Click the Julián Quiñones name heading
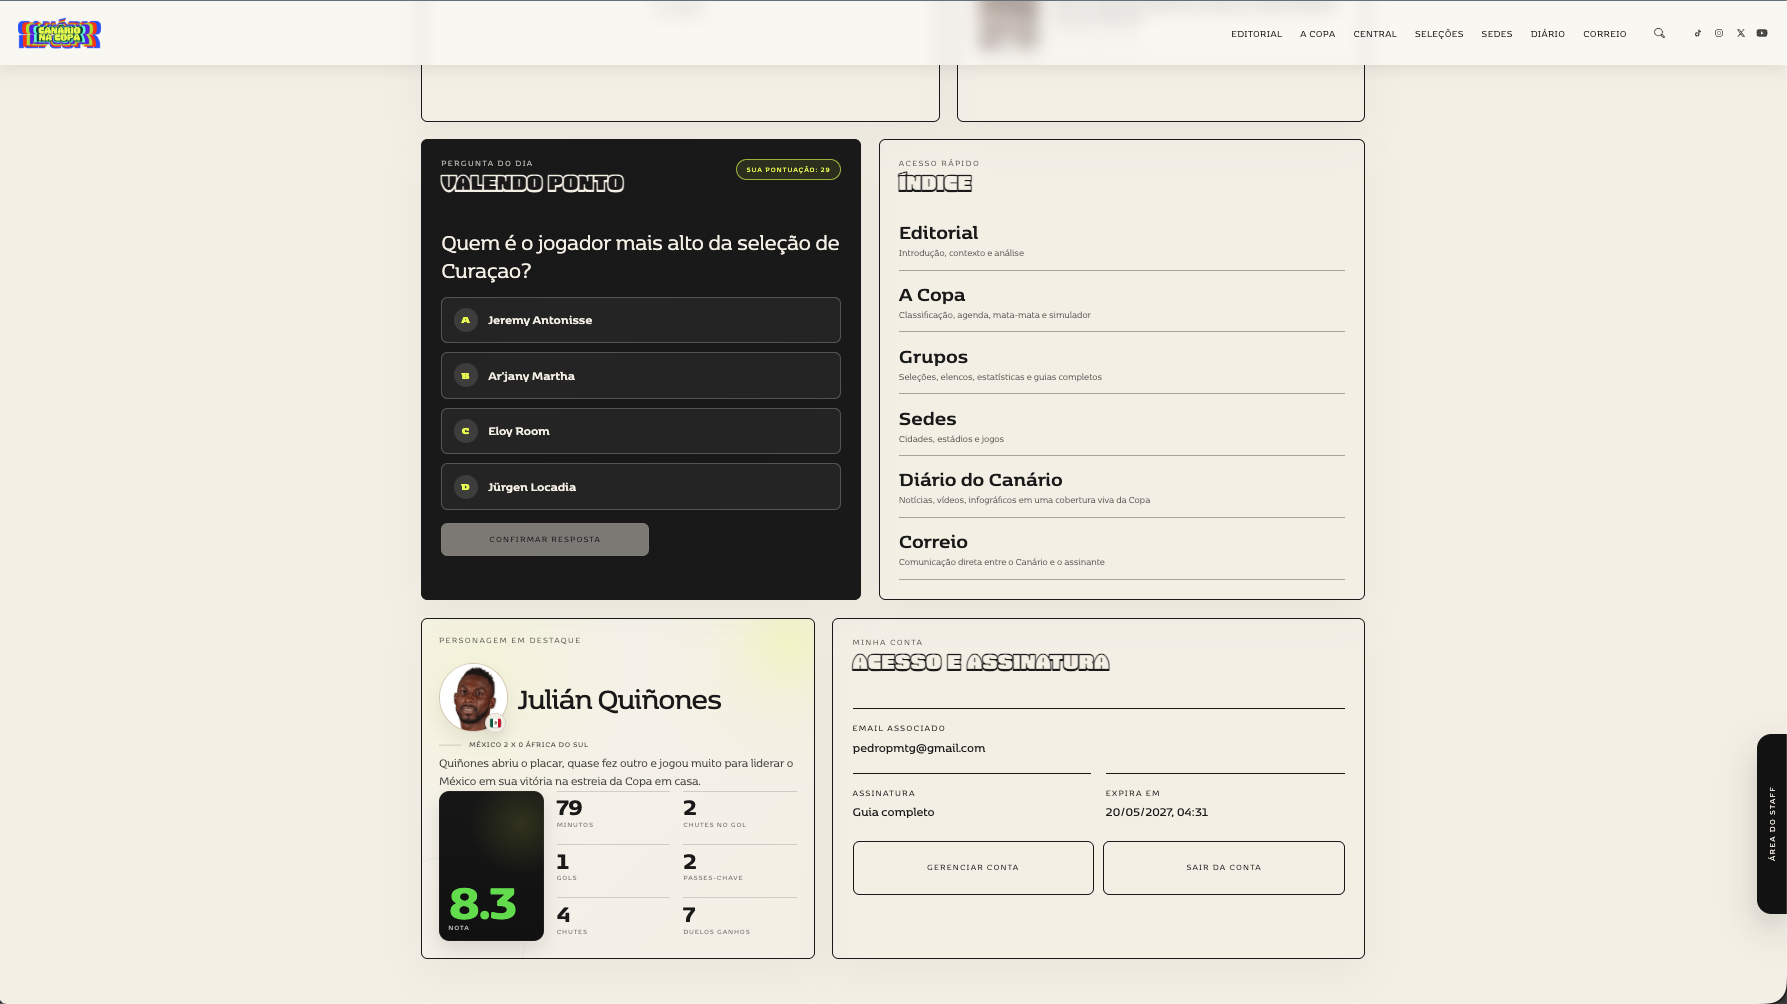The height and width of the screenshot is (1004, 1787). [x=619, y=700]
